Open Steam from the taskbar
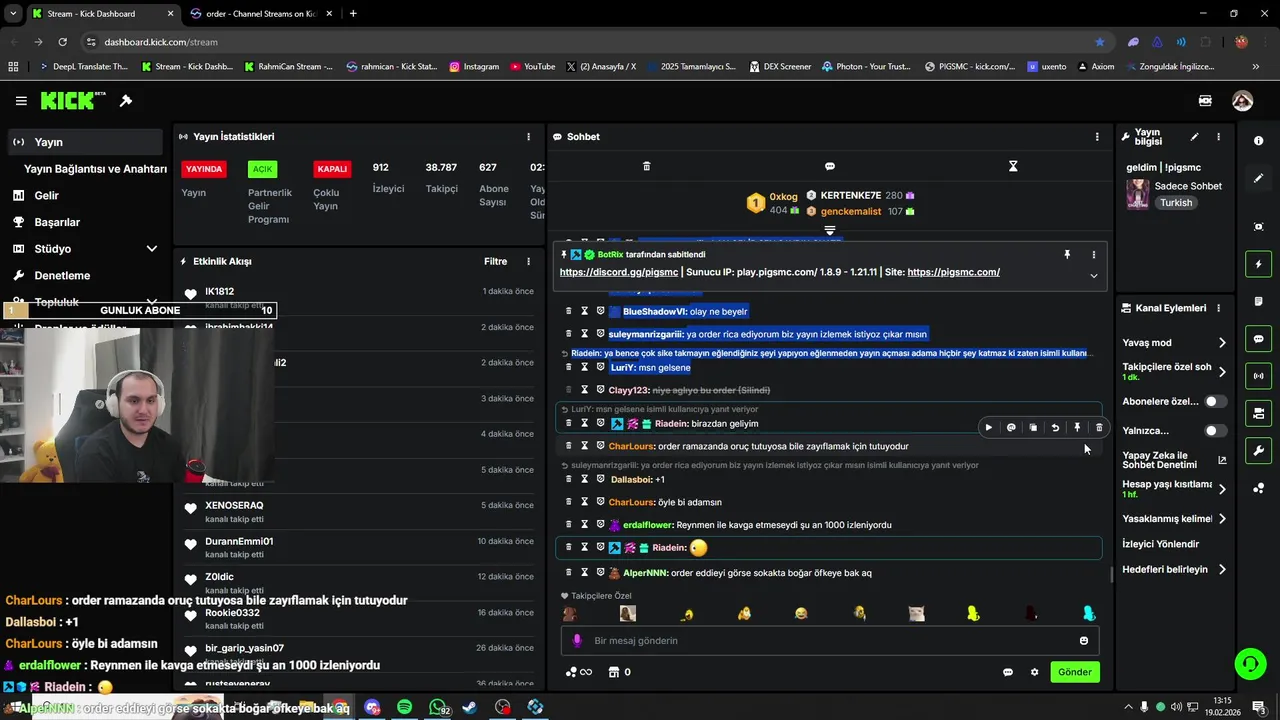 (x=470, y=707)
